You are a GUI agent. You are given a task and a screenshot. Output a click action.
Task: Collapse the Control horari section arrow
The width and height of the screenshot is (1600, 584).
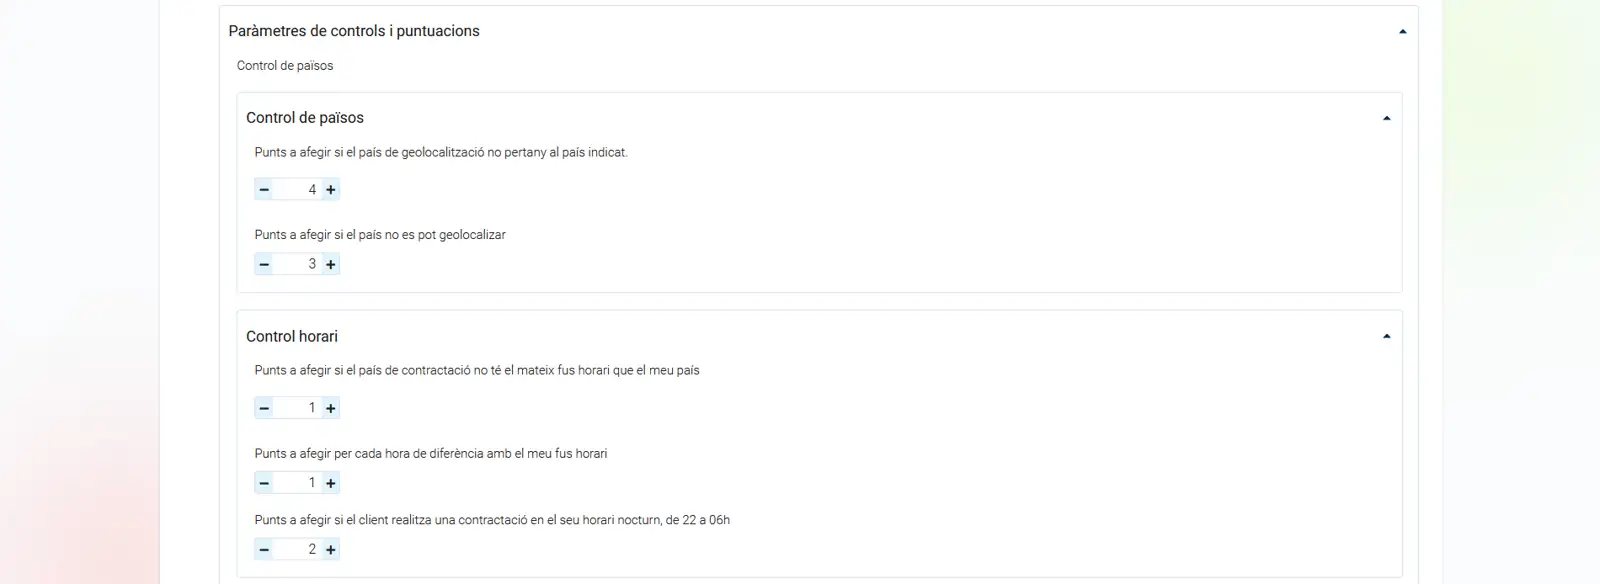[1386, 337]
